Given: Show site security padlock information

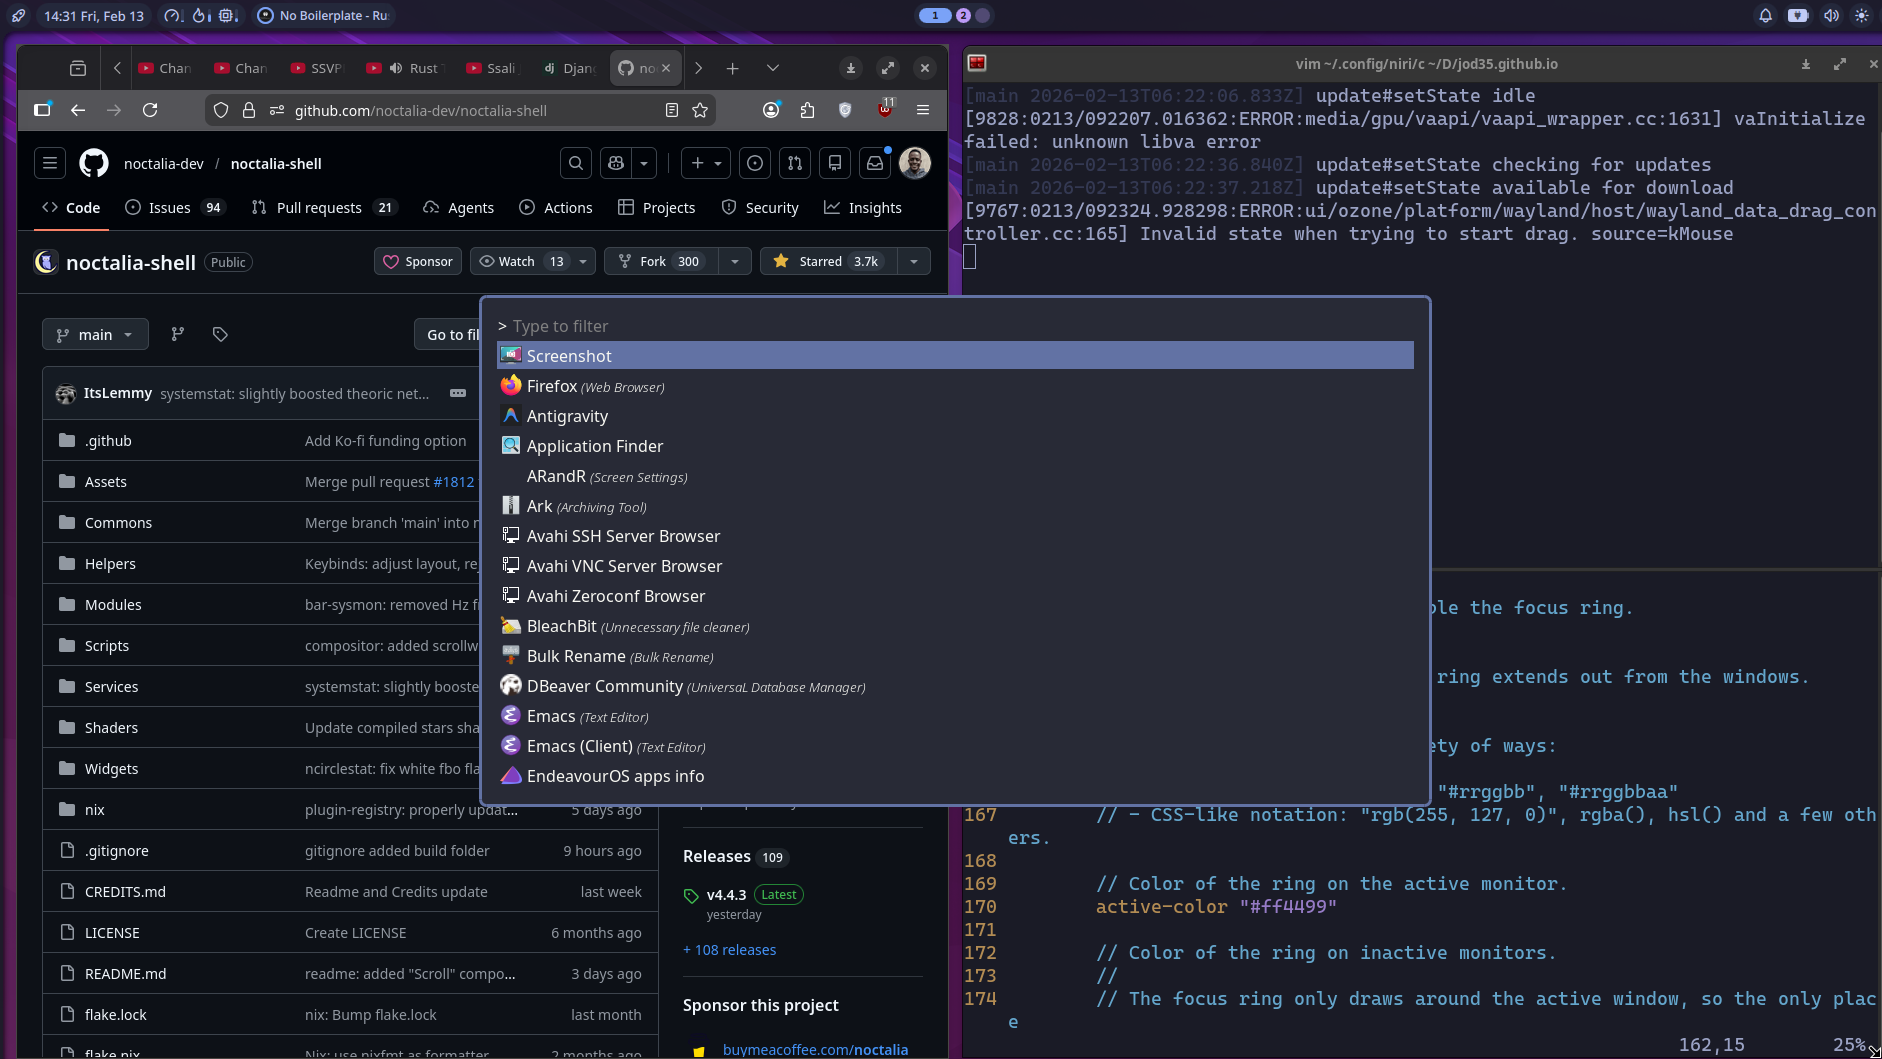Looking at the screenshot, I should point(249,110).
